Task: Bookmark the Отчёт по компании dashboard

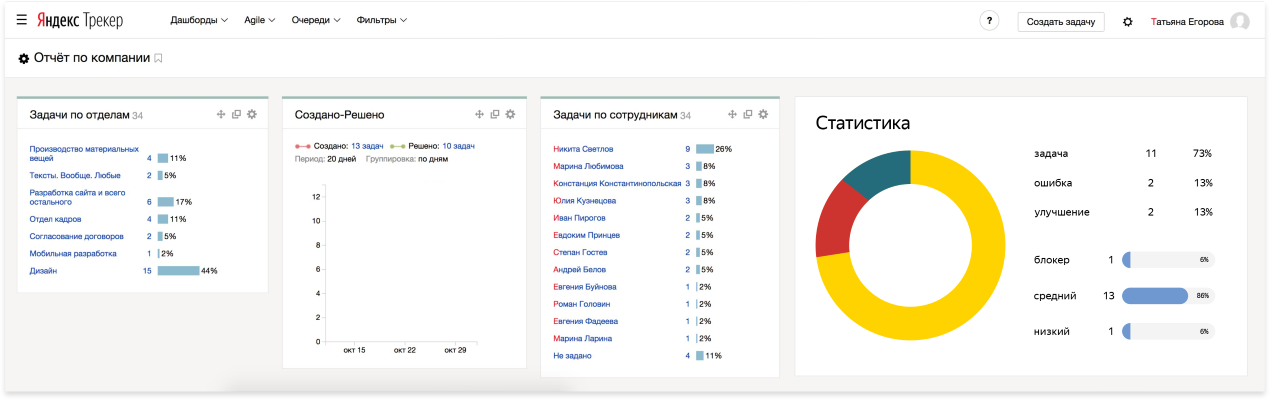Action: point(158,59)
